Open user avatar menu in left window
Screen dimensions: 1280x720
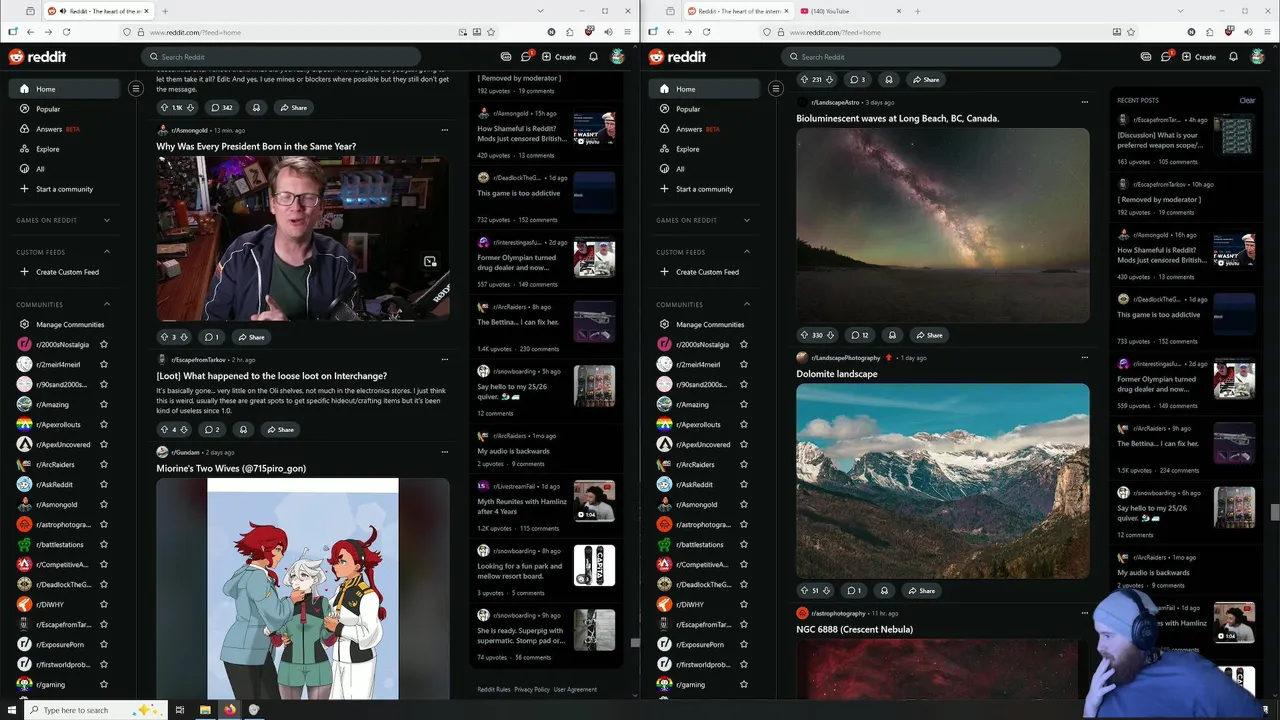[x=618, y=57]
